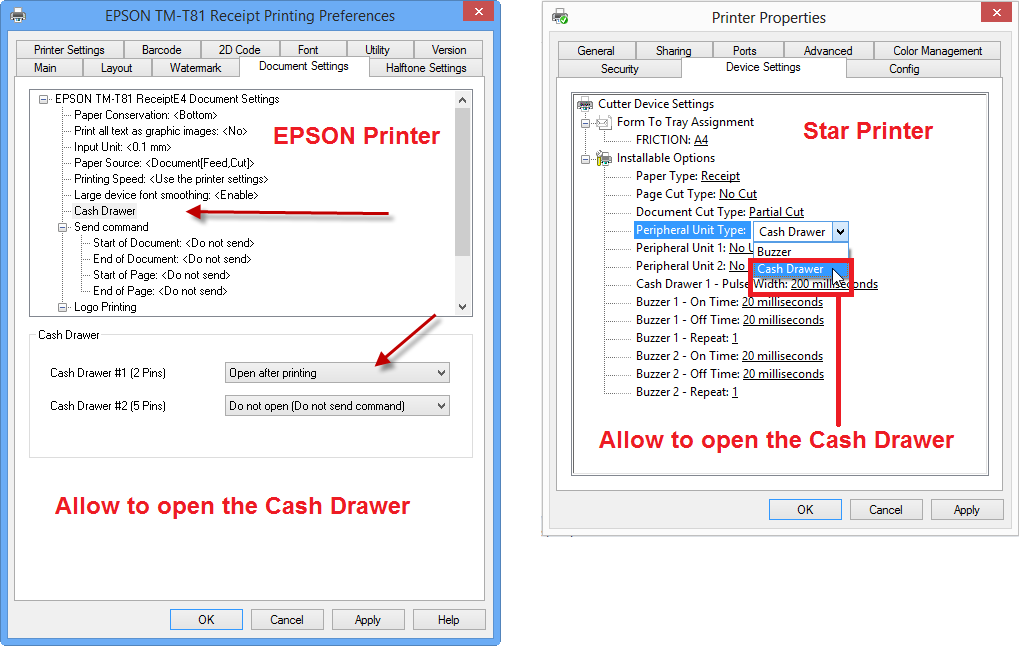Collapse the Send command tree node
The width and height of the screenshot is (1022, 646).
(63, 228)
